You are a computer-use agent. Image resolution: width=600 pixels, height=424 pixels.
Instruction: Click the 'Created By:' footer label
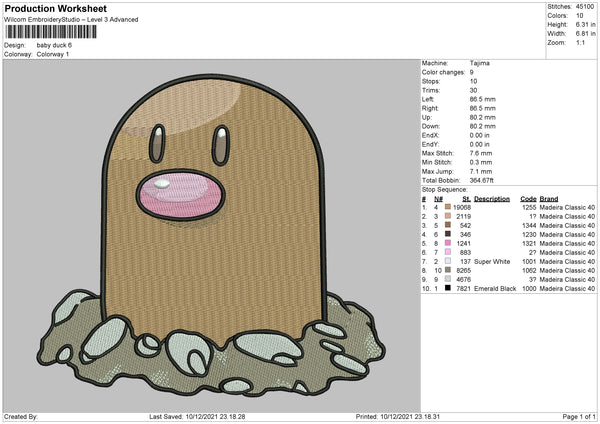(21, 417)
